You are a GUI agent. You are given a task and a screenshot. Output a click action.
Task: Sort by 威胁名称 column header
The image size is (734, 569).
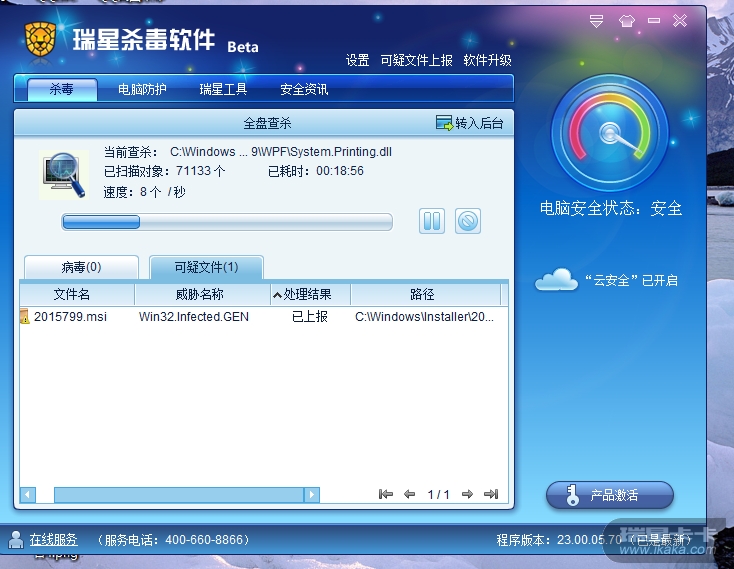(x=202, y=294)
